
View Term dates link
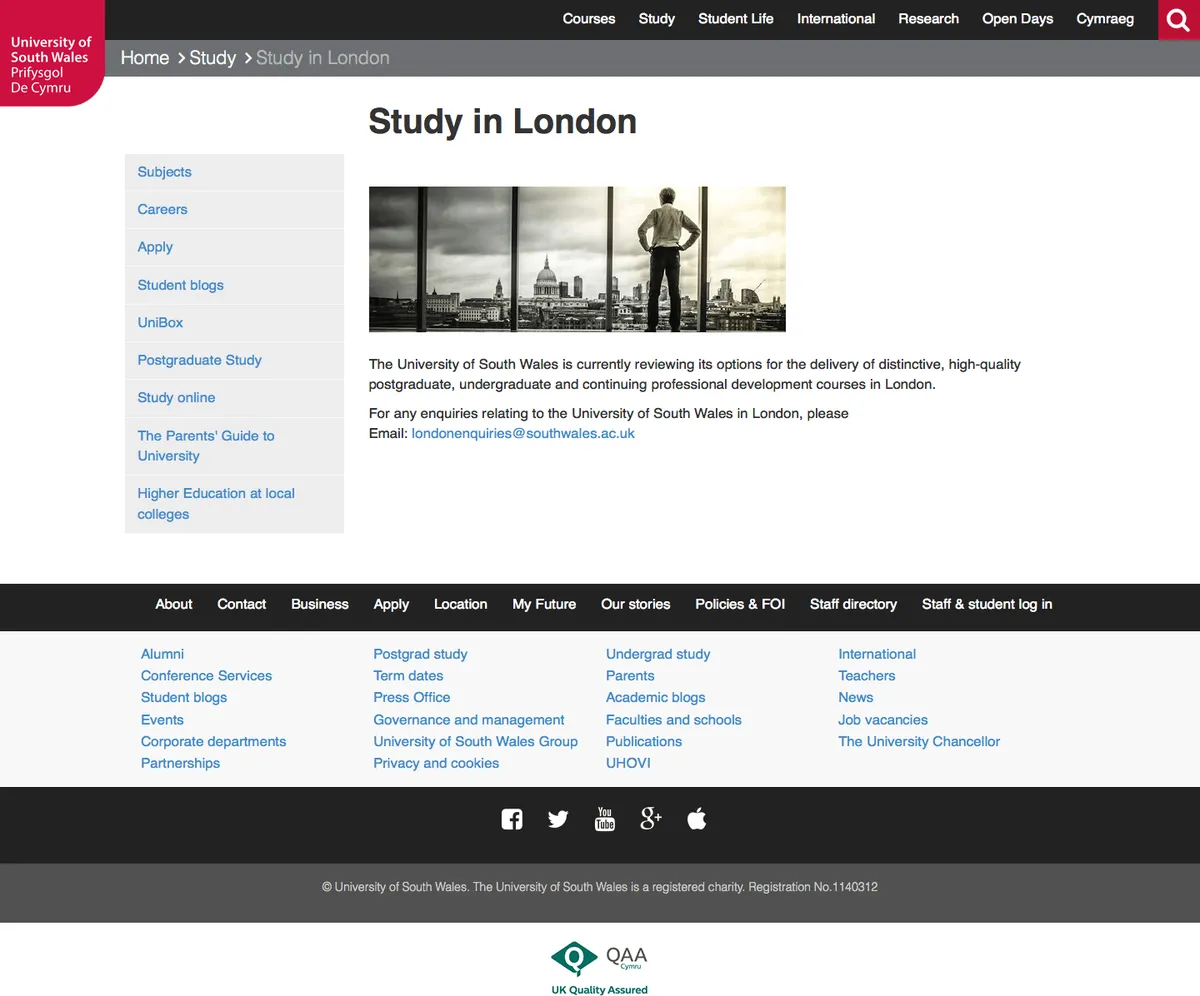408,676
